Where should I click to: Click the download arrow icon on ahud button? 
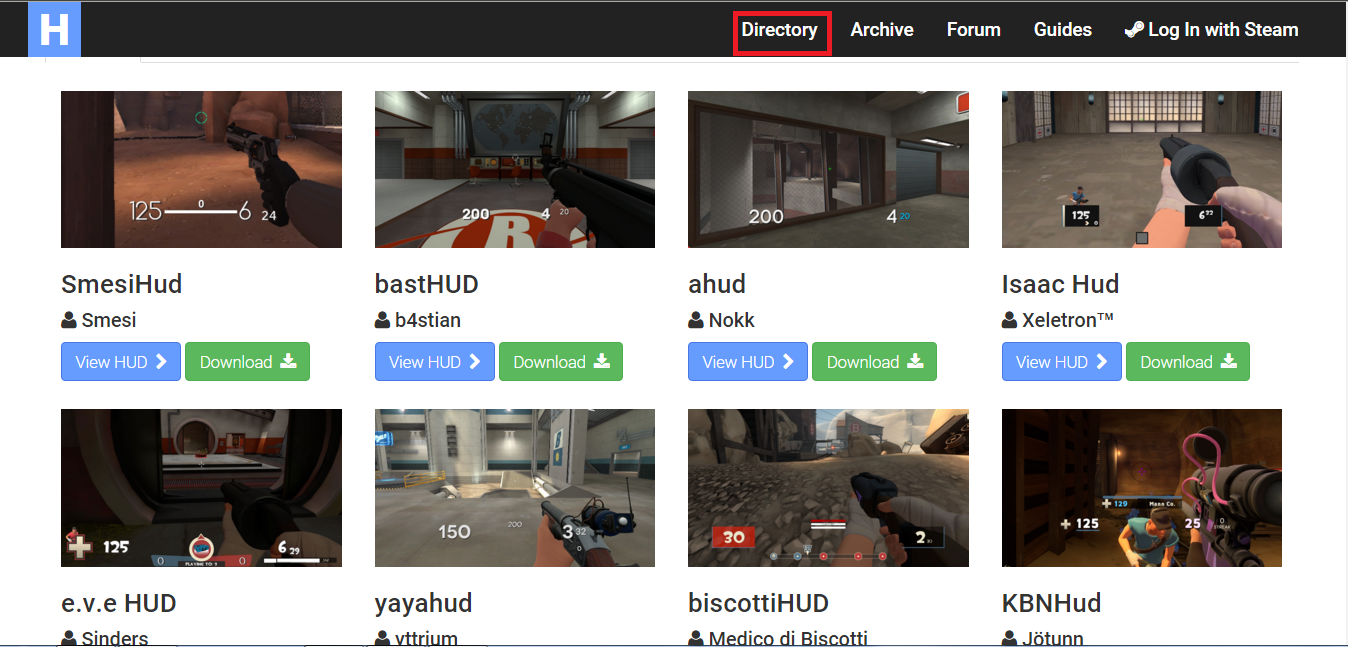click(915, 362)
